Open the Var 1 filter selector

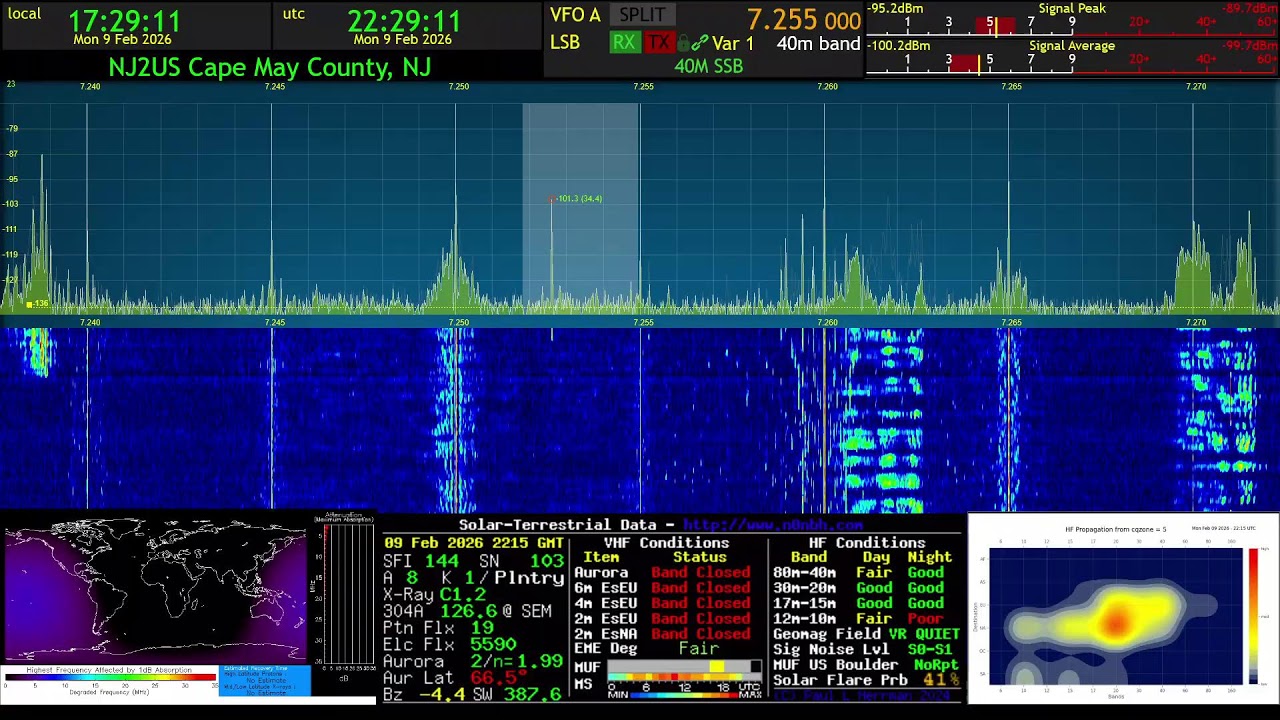point(733,44)
